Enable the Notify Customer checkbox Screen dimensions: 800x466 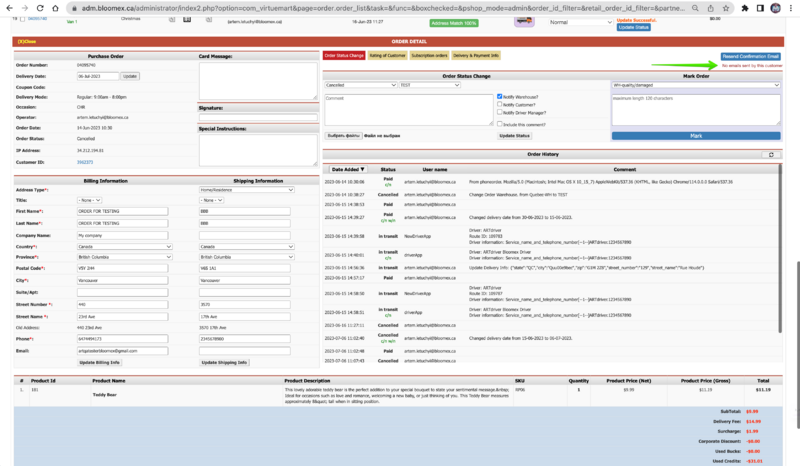click(499, 104)
